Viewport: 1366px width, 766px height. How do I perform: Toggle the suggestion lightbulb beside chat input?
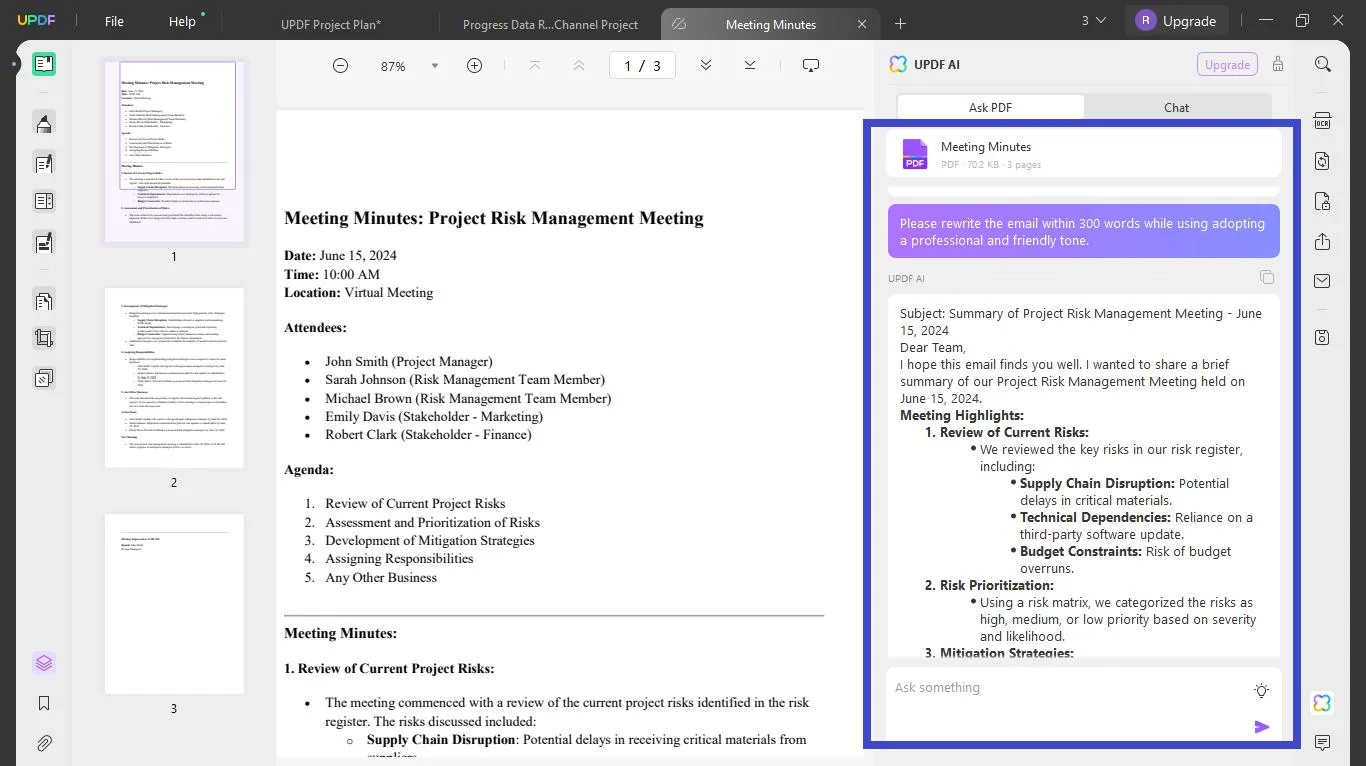point(1261,690)
